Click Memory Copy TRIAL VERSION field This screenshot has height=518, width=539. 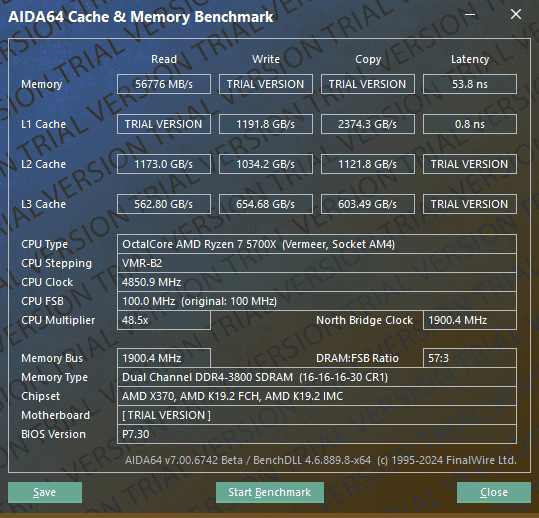click(368, 84)
